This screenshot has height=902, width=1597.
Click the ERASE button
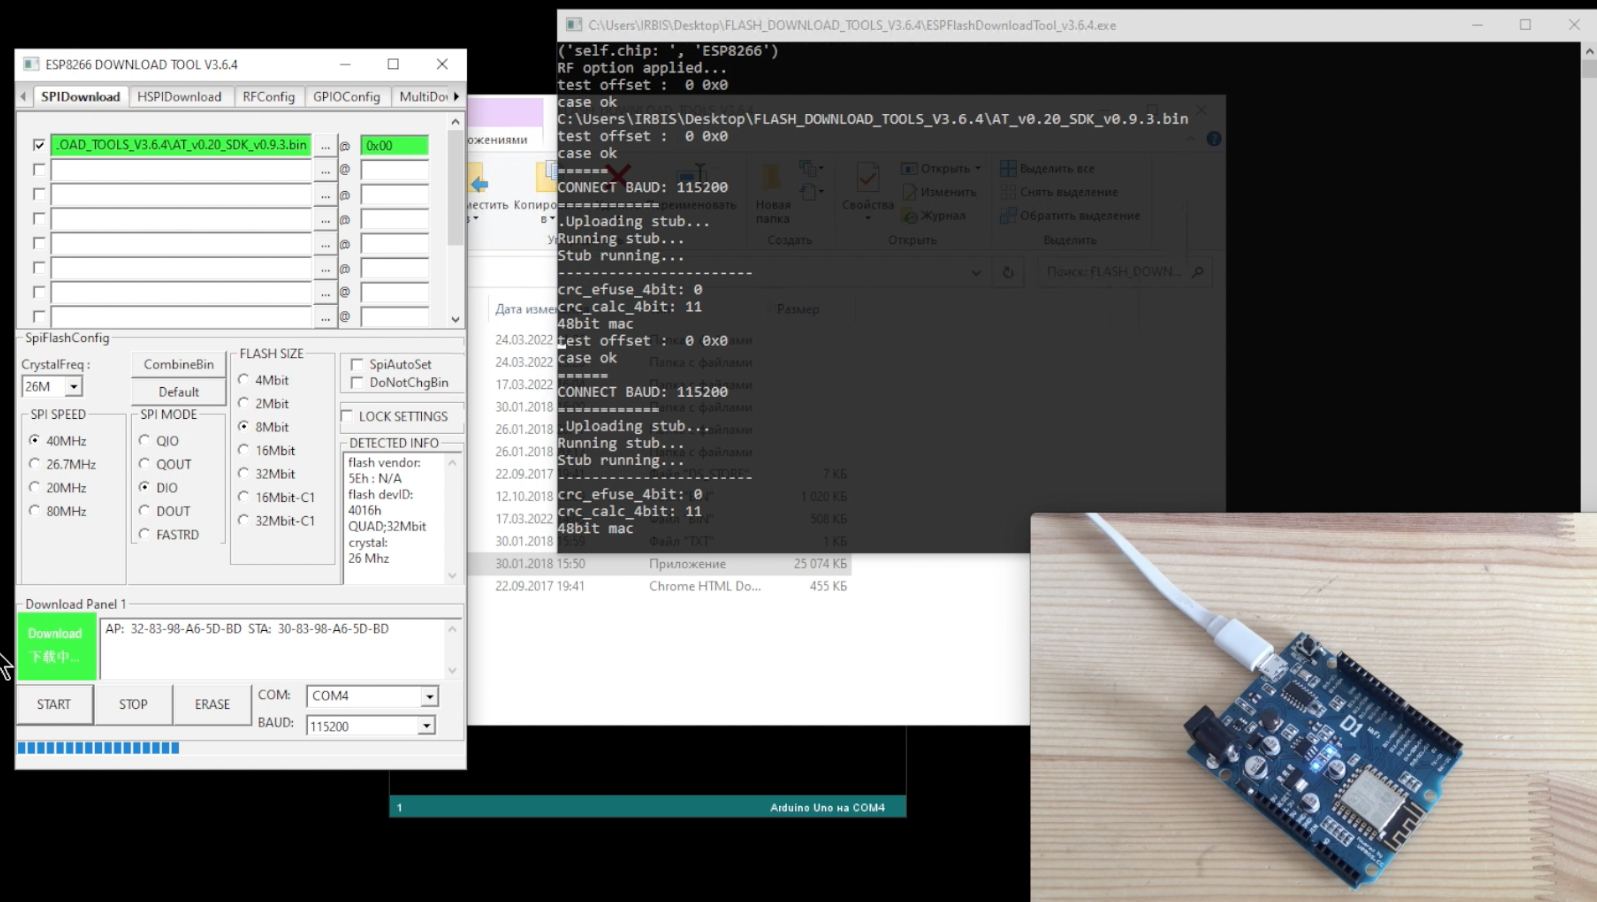pyautogui.click(x=212, y=705)
